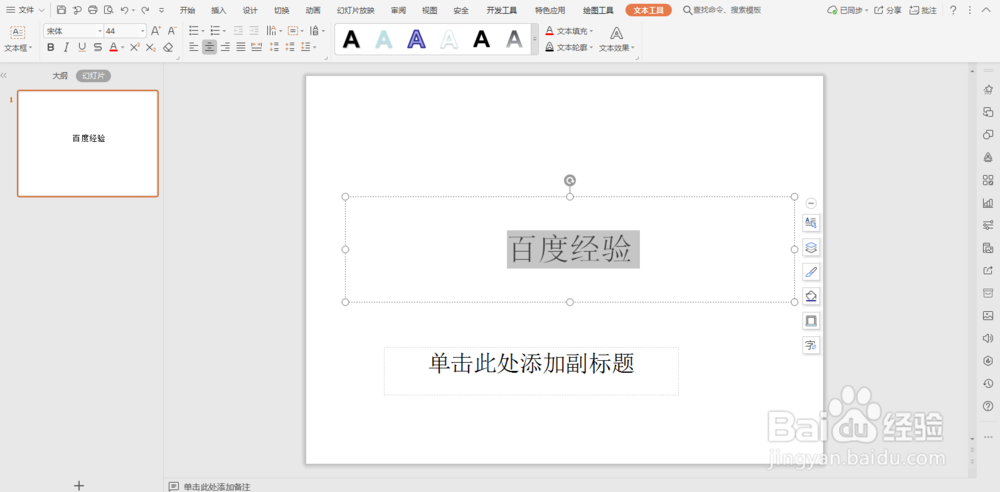Align text to the right
Viewport: 1000px width, 492px height.
point(225,47)
